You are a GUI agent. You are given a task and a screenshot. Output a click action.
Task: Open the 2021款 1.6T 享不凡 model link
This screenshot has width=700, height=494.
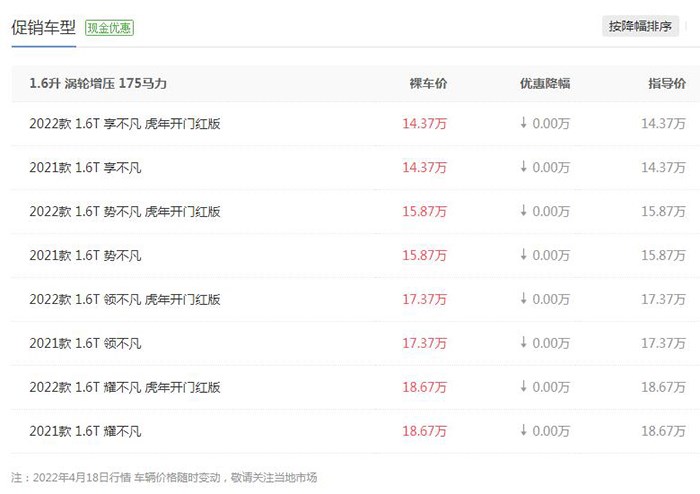[85, 168]
